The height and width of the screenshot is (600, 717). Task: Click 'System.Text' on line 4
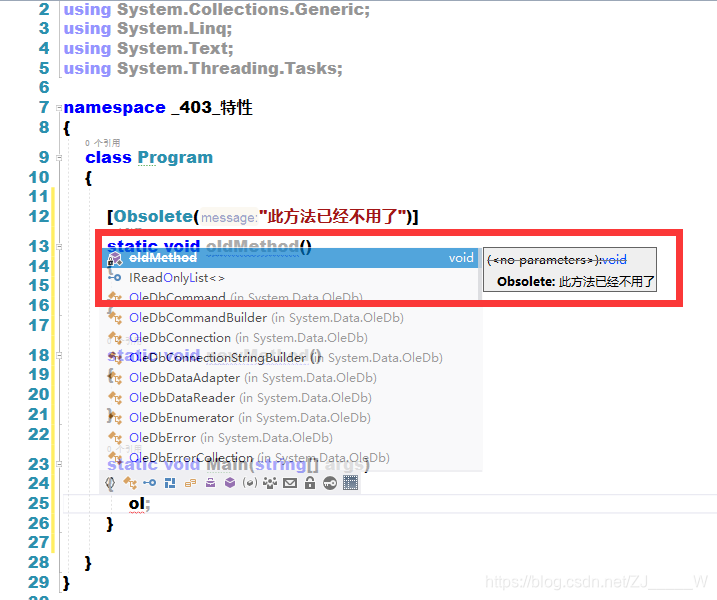click(173, 48)
